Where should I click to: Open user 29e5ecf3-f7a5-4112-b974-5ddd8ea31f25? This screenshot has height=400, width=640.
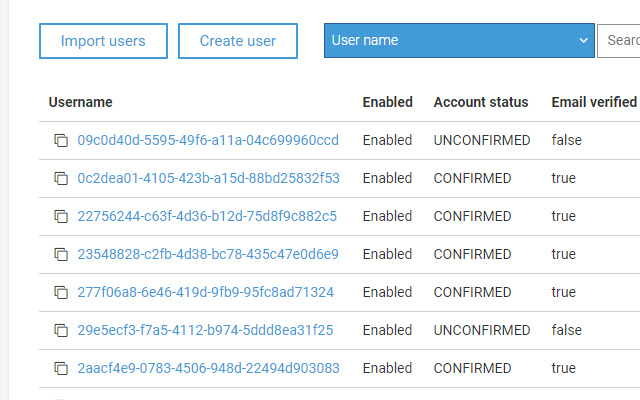205,330
